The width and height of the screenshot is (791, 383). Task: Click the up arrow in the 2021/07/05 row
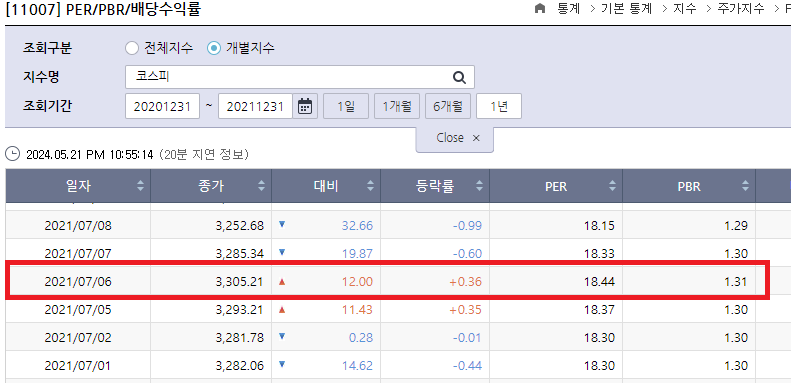click(282, 309)
